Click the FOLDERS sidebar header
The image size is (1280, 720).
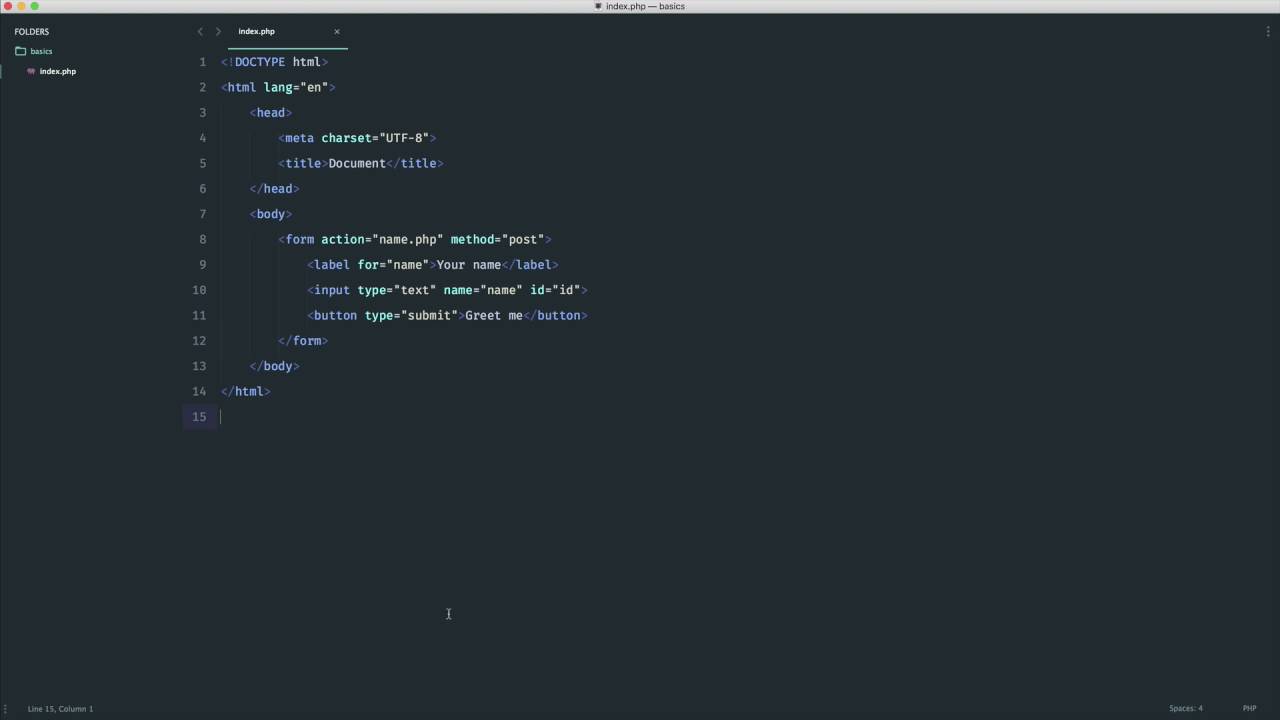pos(32,31)
